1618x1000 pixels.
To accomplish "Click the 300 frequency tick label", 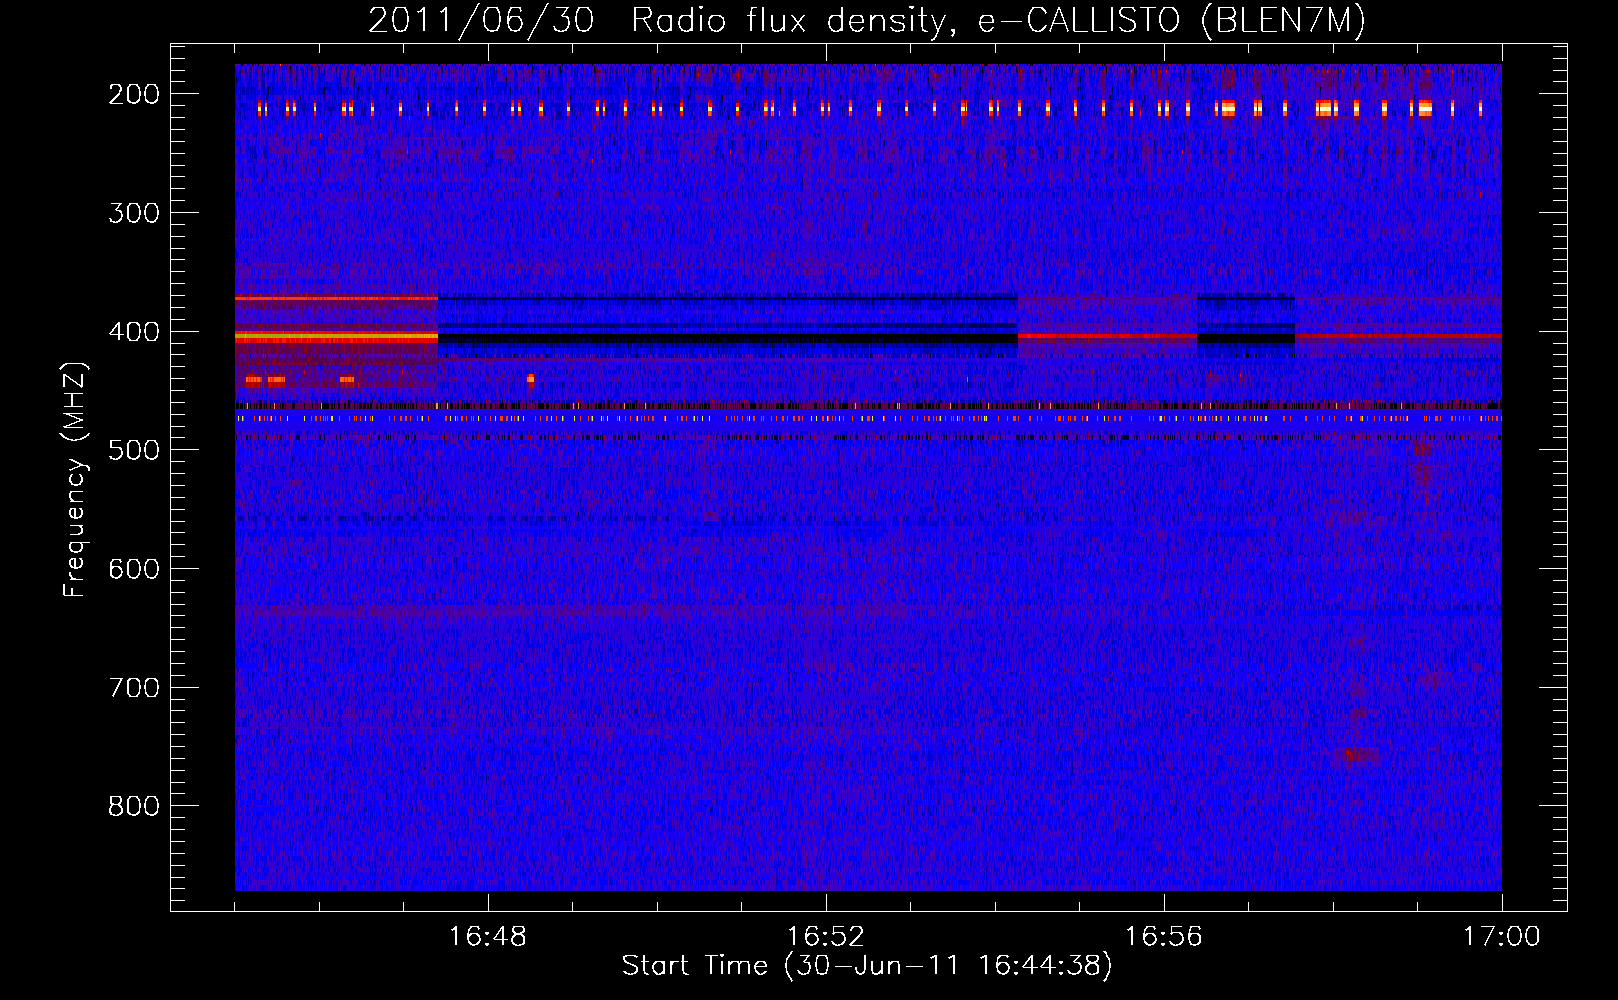I will (x=134, y=213).
